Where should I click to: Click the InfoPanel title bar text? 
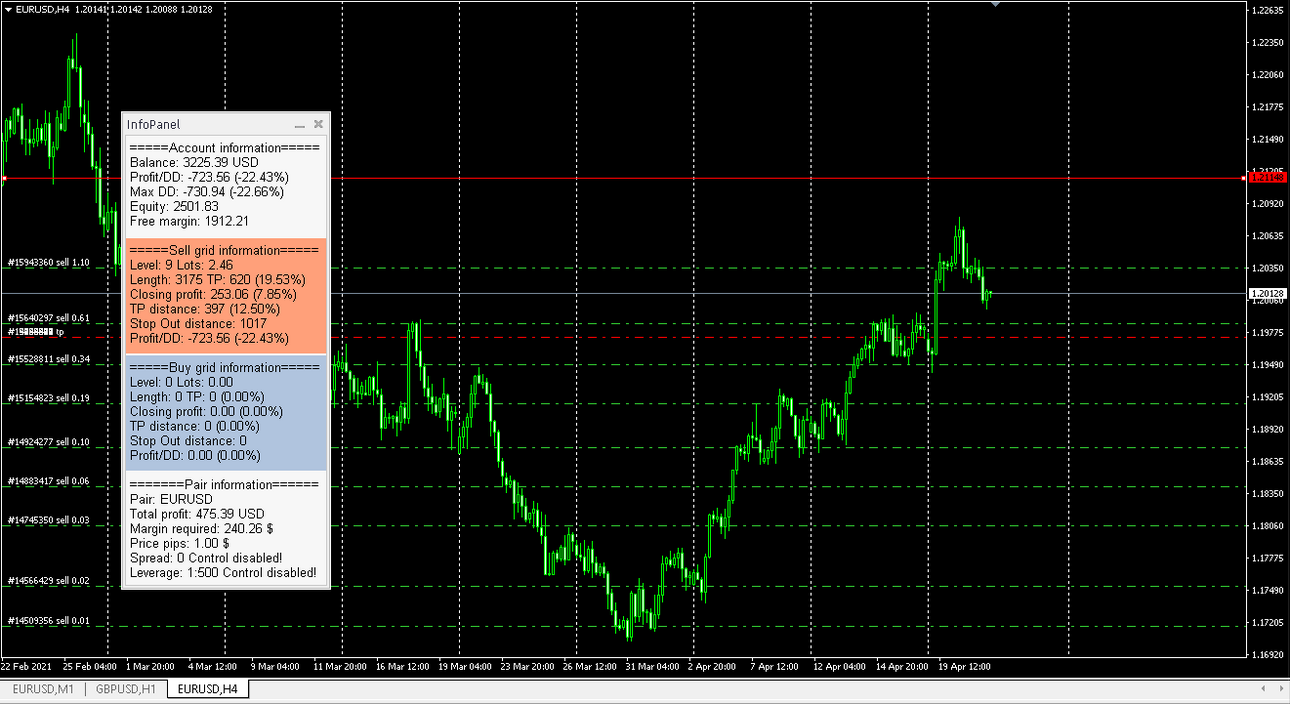point(153,125)
